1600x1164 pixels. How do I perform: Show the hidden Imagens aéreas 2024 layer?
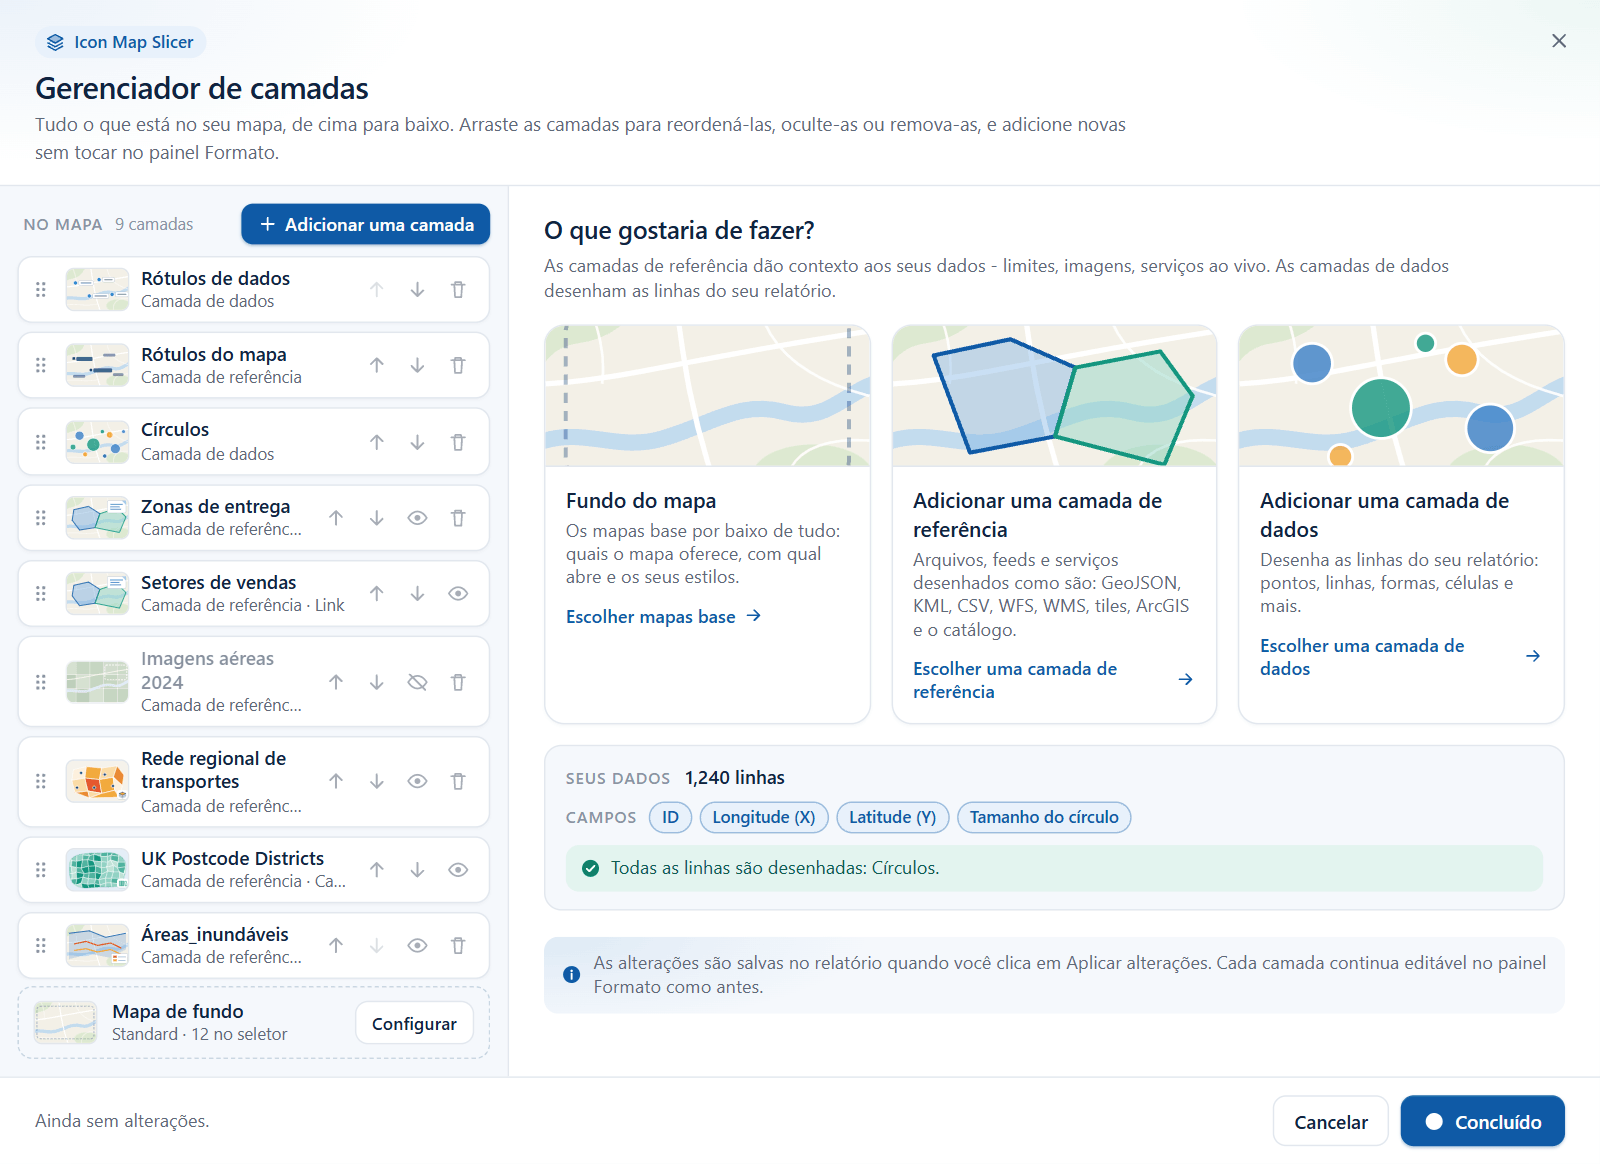pos(417,682)
